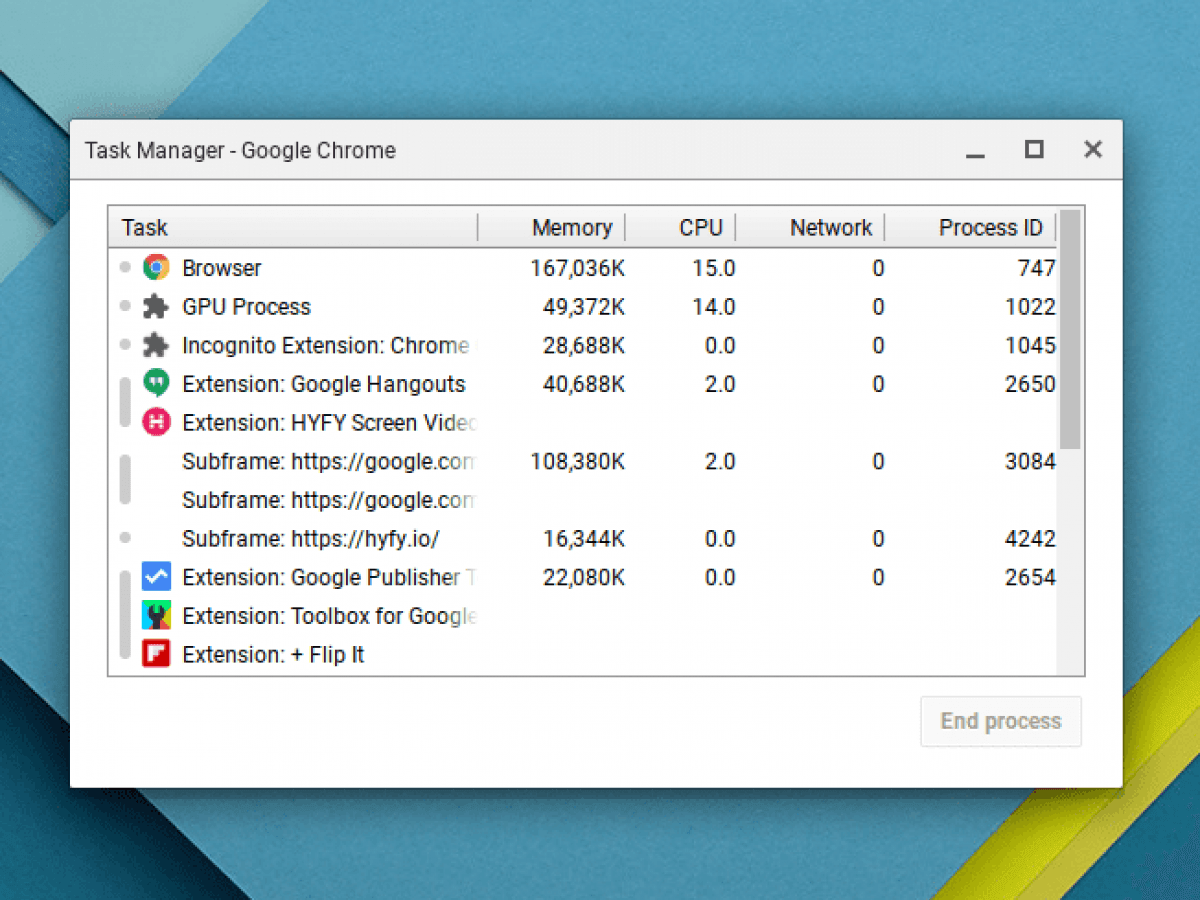
Task: Select the Browser task name
Action: (x=222, y=268)
